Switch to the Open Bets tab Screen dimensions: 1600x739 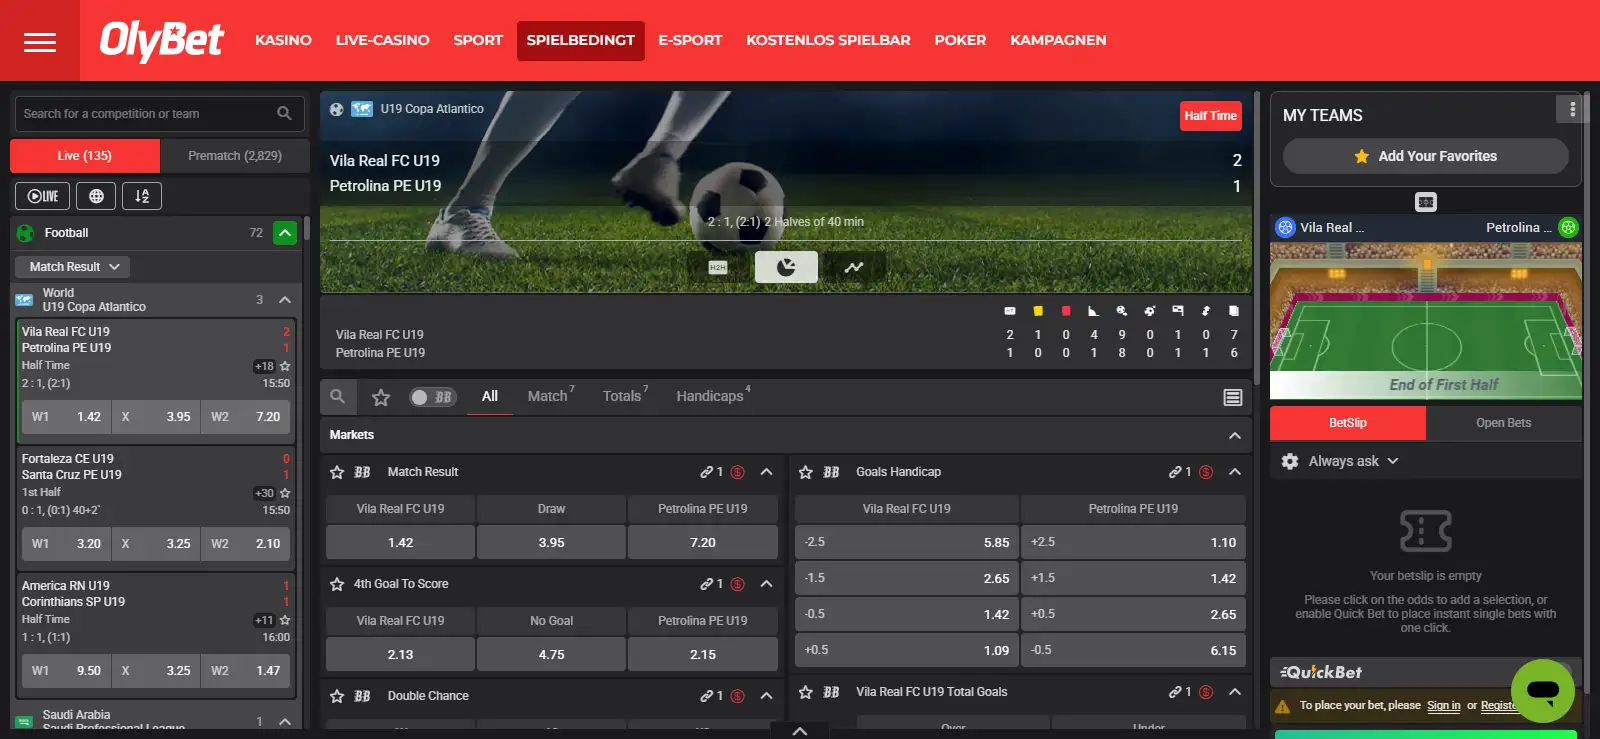pos(1504,423)
